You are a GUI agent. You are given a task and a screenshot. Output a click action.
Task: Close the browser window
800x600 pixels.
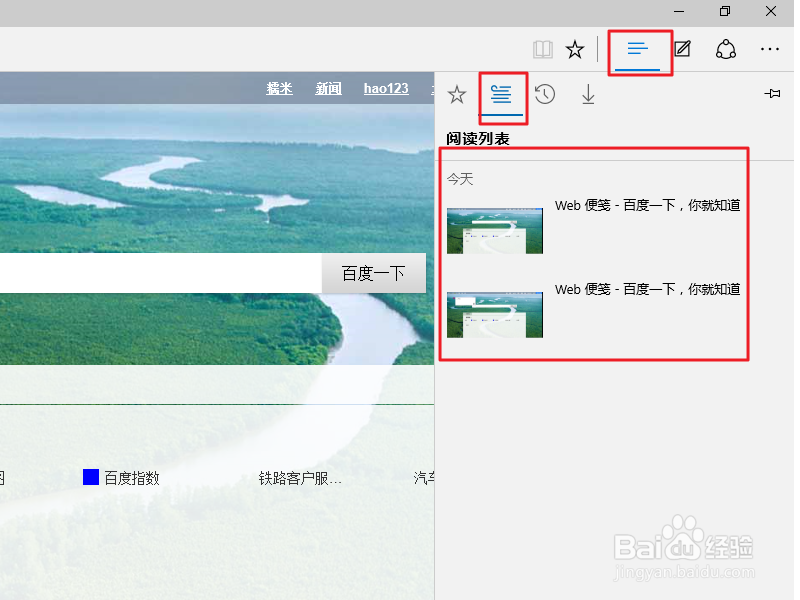point(771,11)
